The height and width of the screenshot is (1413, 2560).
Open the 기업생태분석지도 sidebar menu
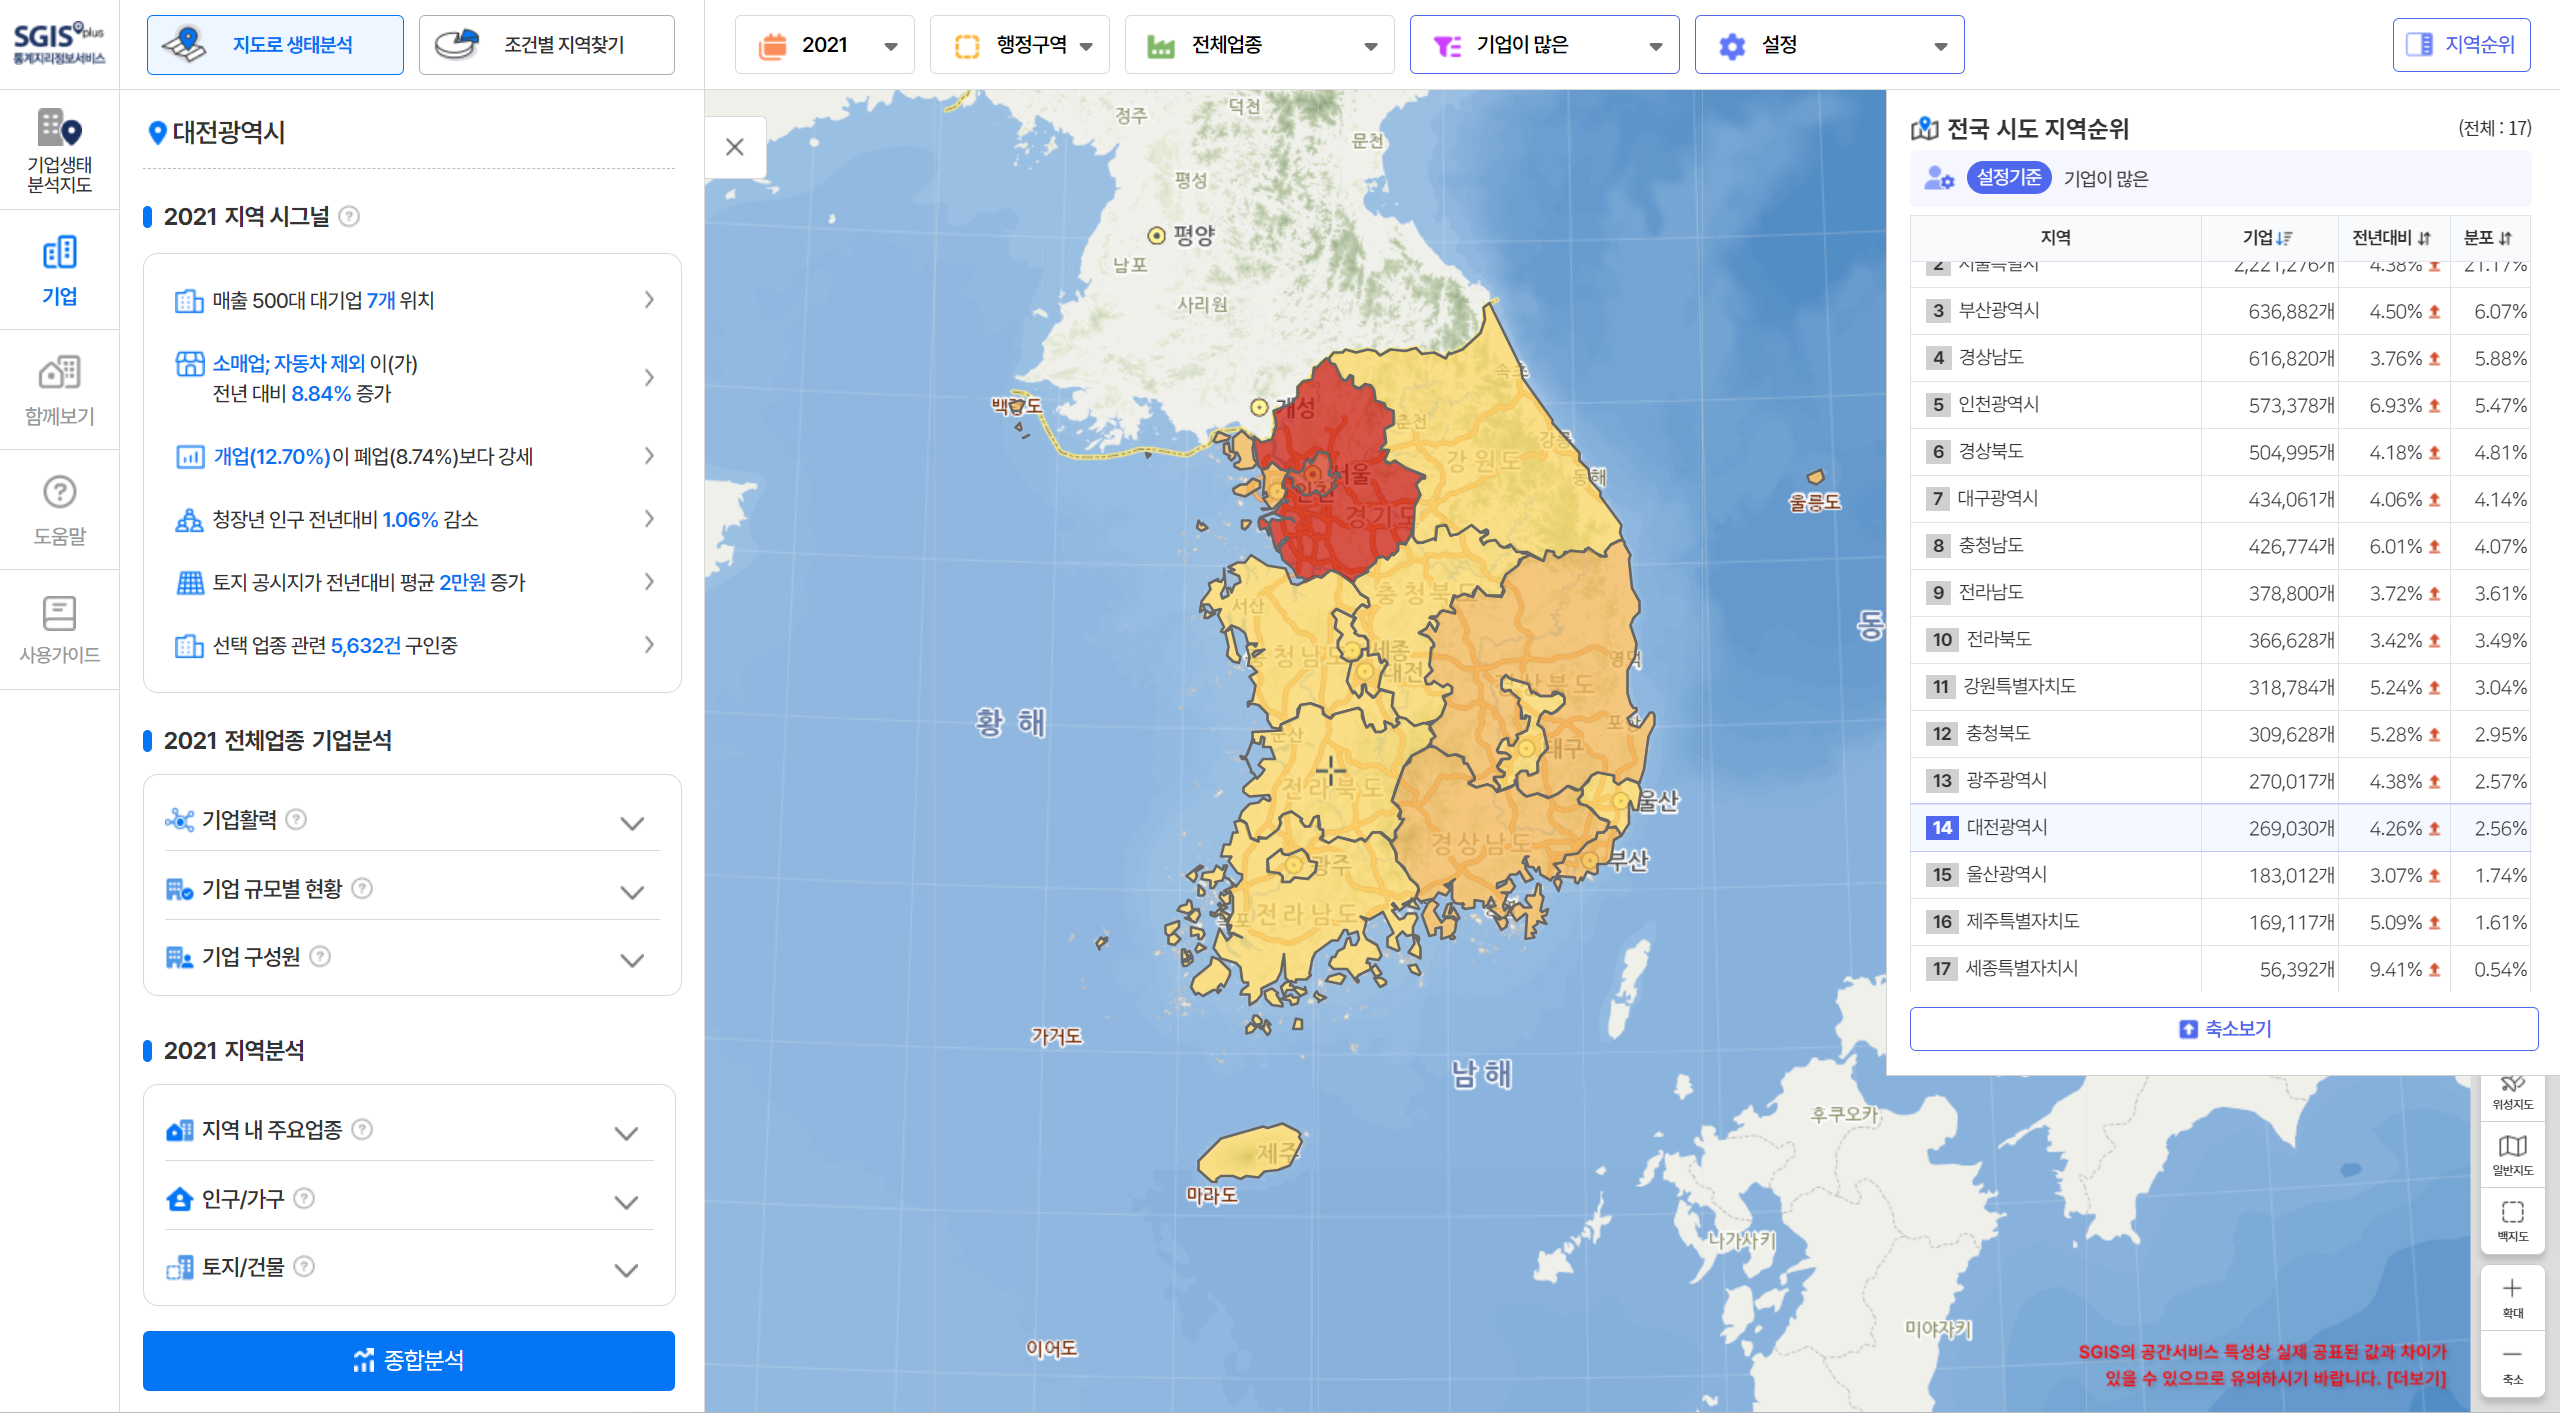click(x=60, y=150)
